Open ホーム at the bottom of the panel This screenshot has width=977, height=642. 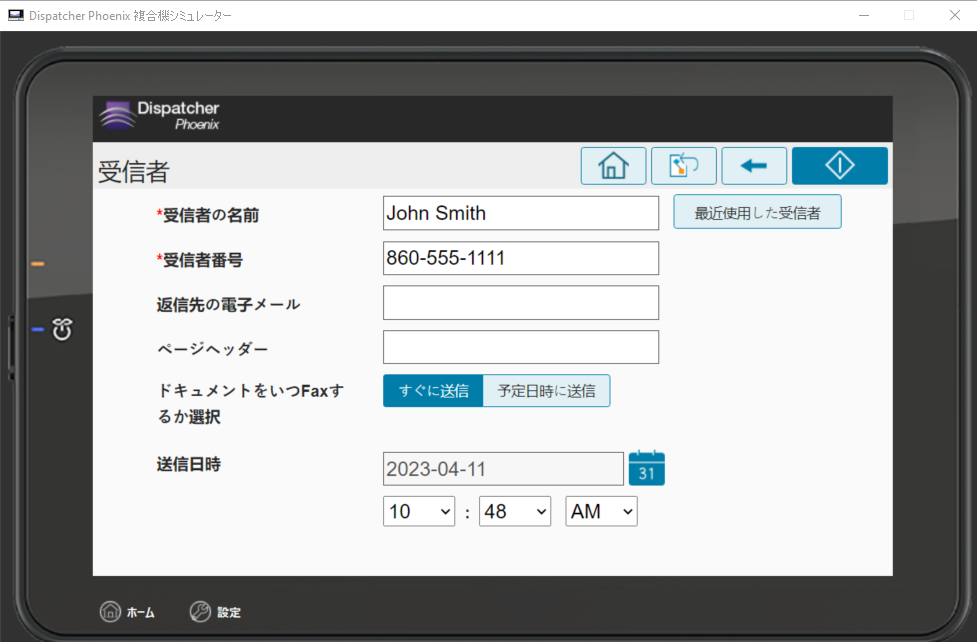[x=127, y=612]
